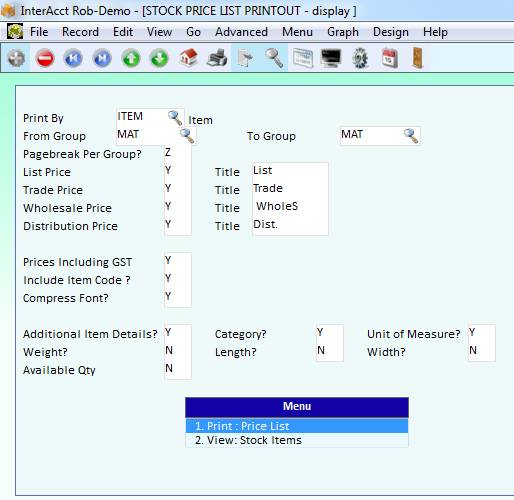Screen dimensions: 514x500
Task: Open lookup for Print By field
Action: point(175,118)
